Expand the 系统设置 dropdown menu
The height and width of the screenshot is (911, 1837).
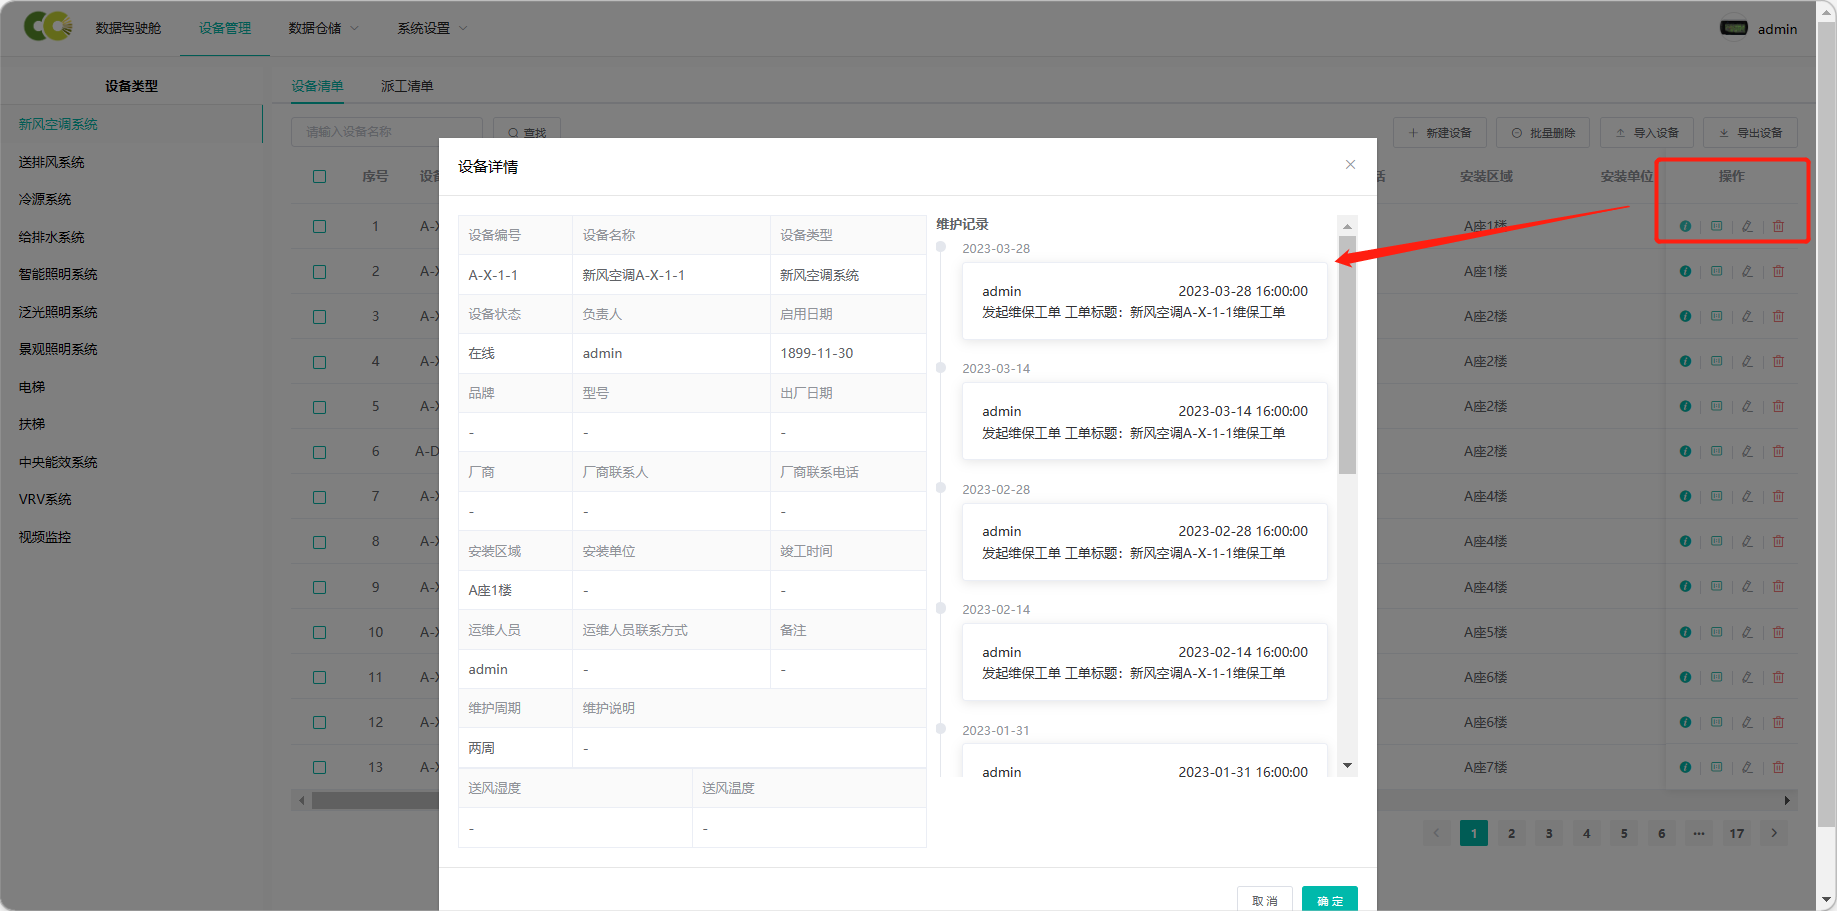coord(432,28)
